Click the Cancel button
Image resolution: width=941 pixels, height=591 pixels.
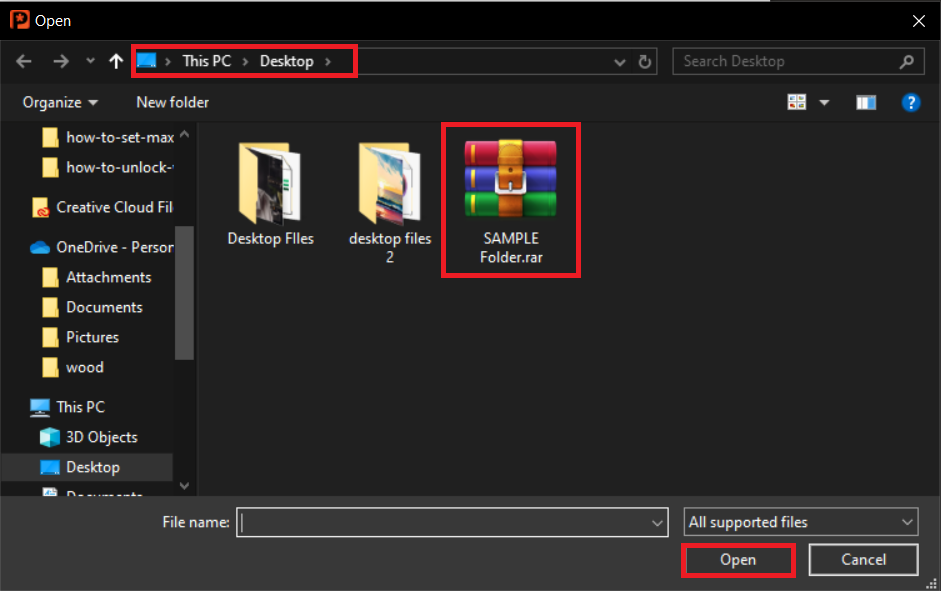pyautogui.click(x=862, y=559)
